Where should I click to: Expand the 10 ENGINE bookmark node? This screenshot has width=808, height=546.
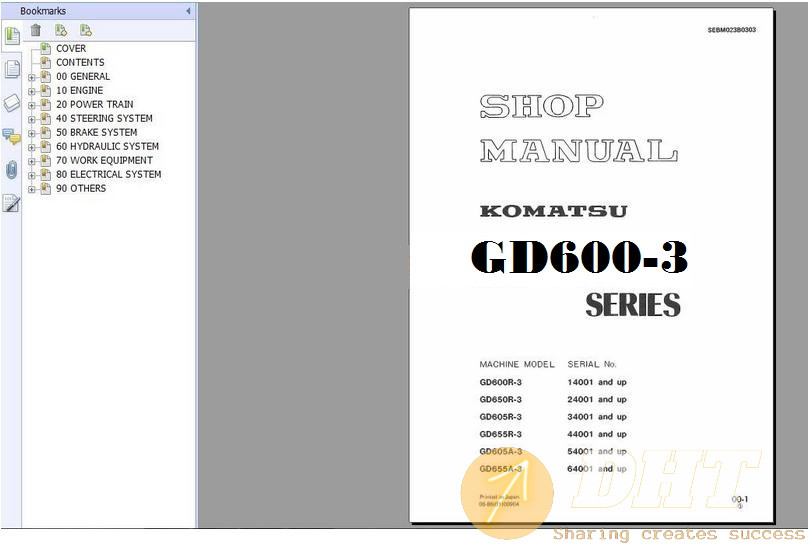tap(31, 92)
